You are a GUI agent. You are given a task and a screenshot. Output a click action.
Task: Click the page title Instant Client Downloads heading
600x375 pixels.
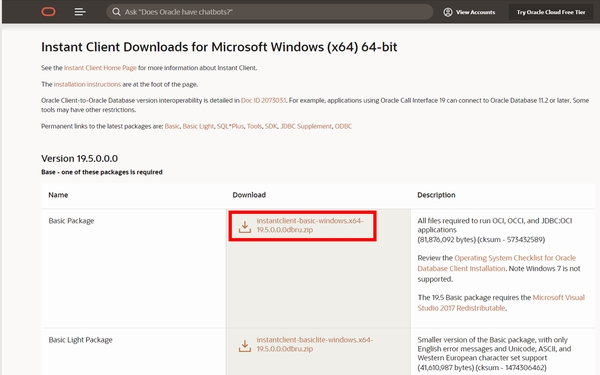[x=219, y=47]
